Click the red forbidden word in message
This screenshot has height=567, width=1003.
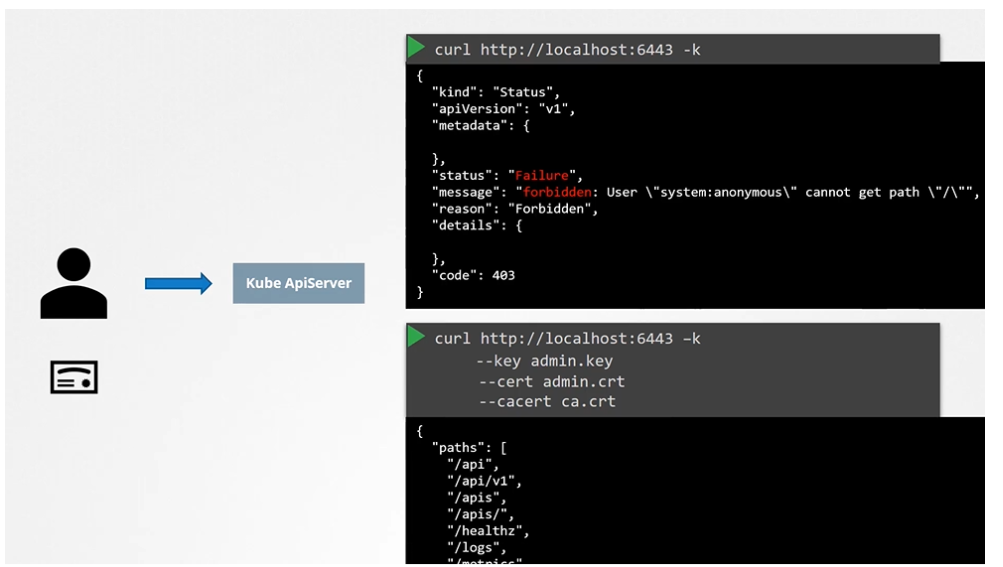[560, 192]
